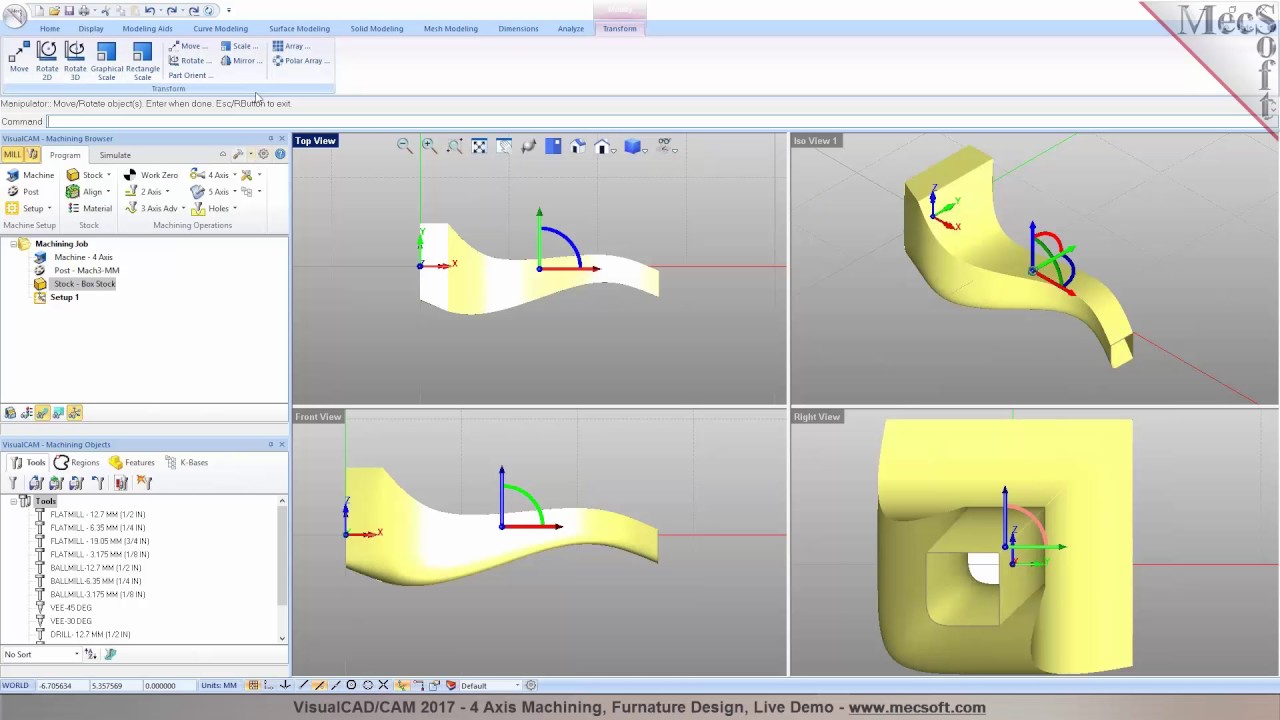This screenshot has height=720, width=1280.
Task: Collapse the Tools tree node
Action: 13,501
